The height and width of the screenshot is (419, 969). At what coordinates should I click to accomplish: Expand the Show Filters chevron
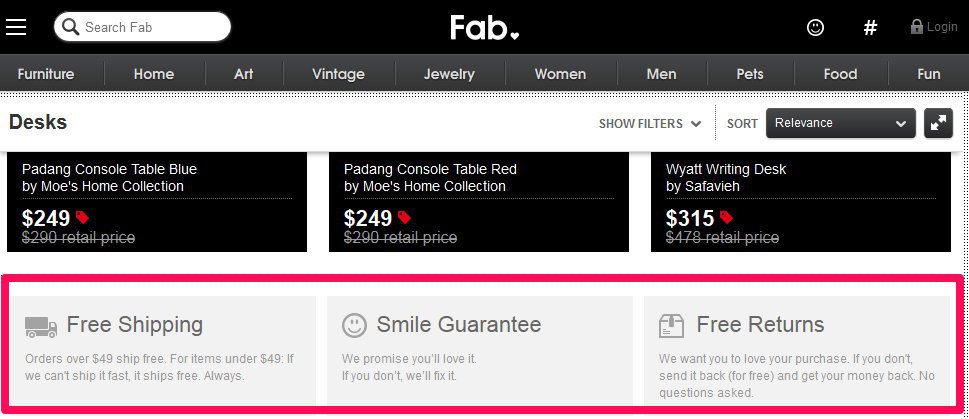pos(696,124)
